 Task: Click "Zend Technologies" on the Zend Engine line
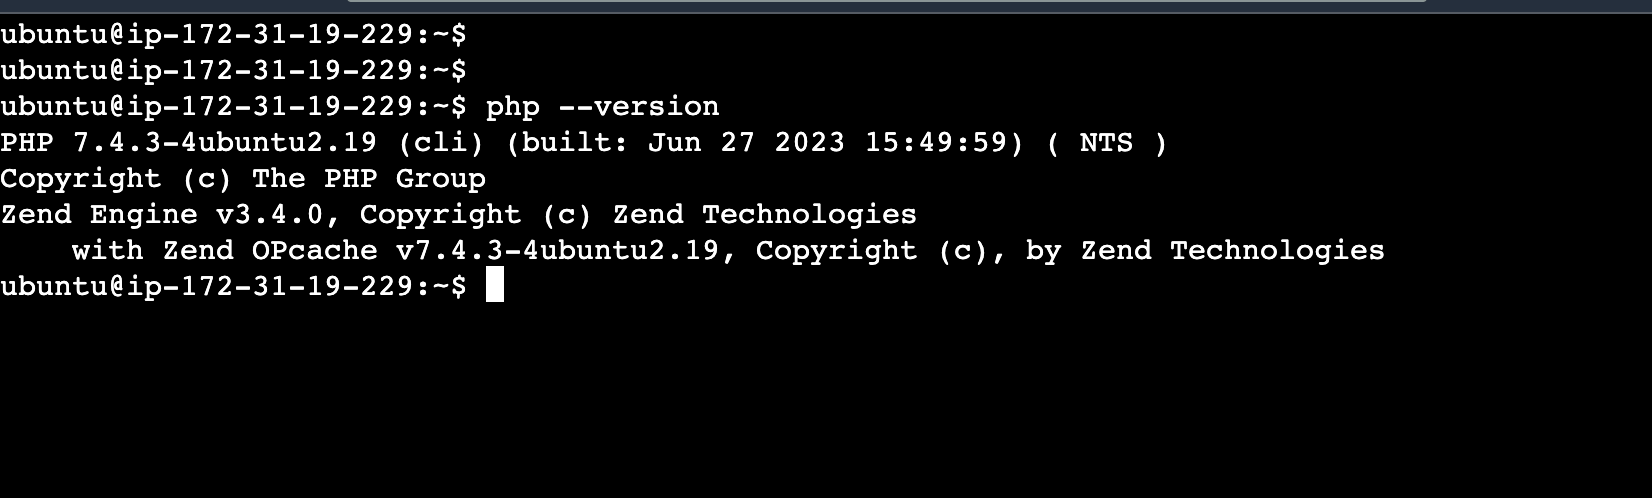764,214
